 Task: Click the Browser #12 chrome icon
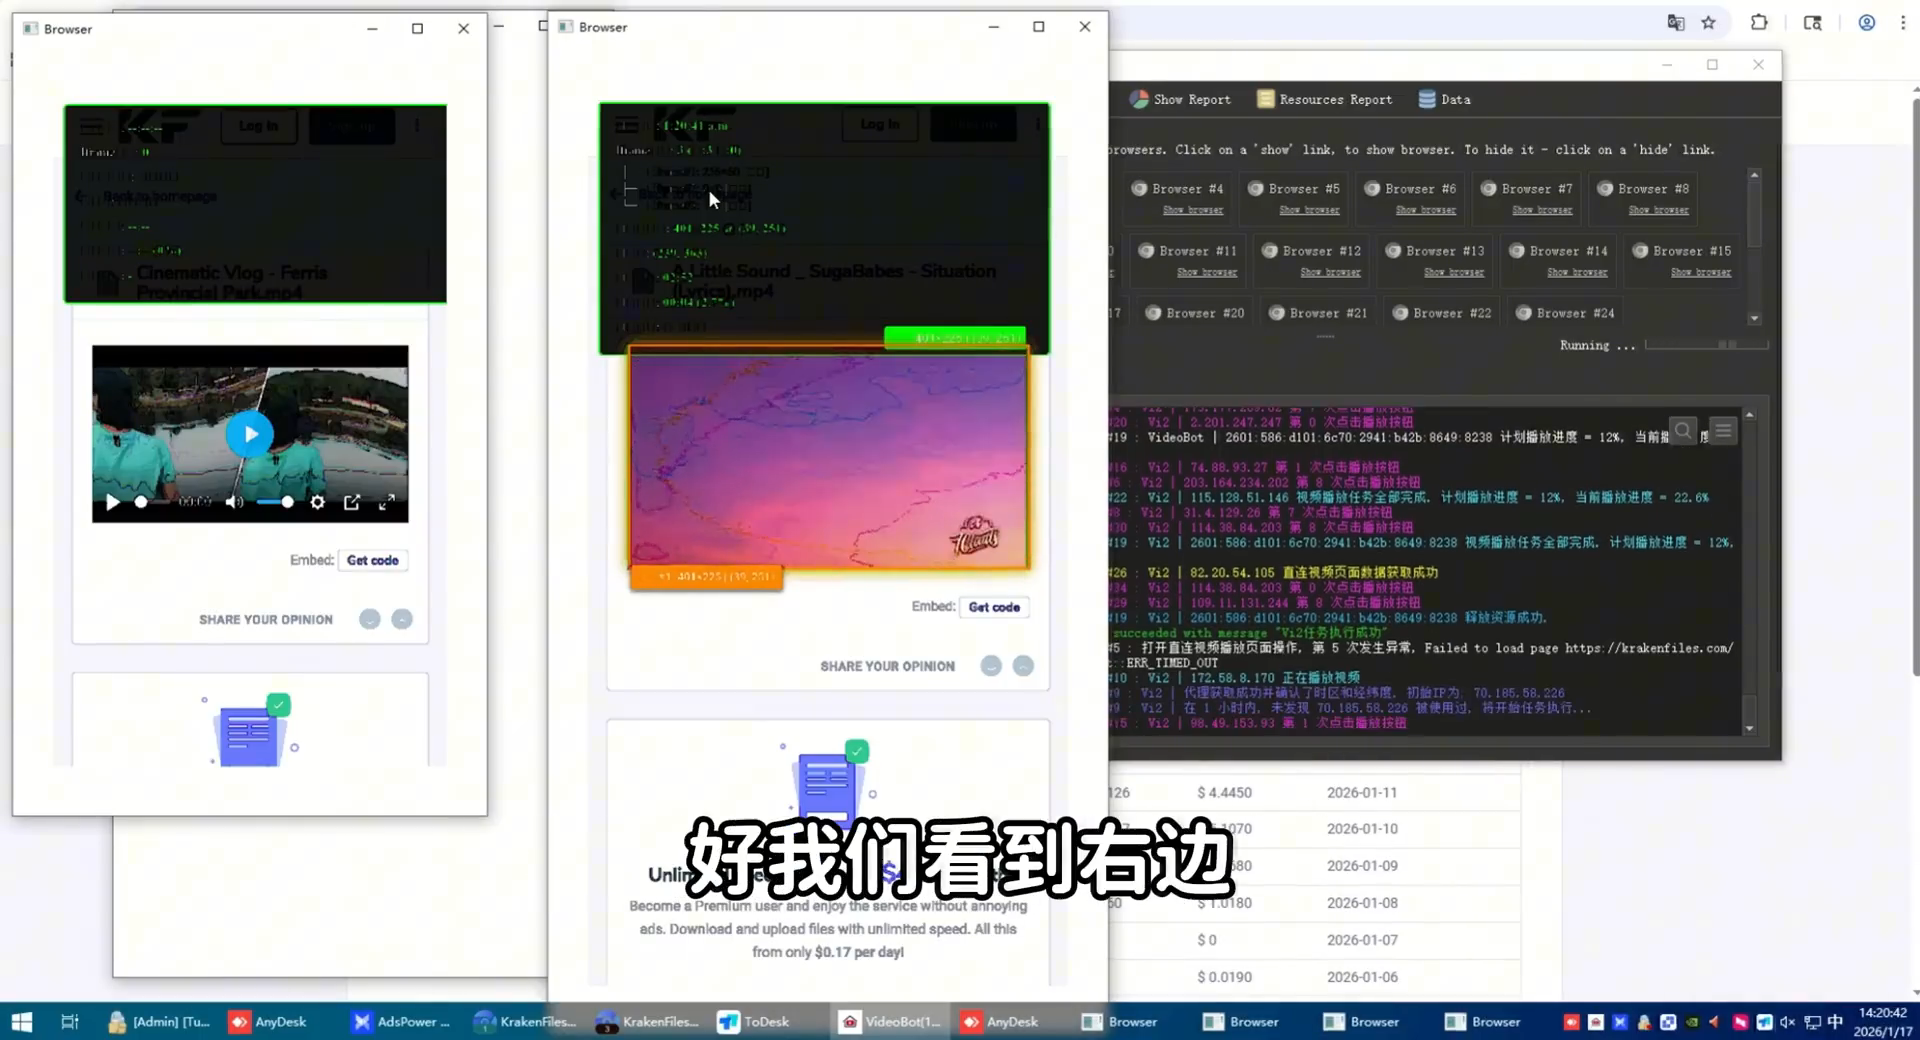click(1269, 251)
